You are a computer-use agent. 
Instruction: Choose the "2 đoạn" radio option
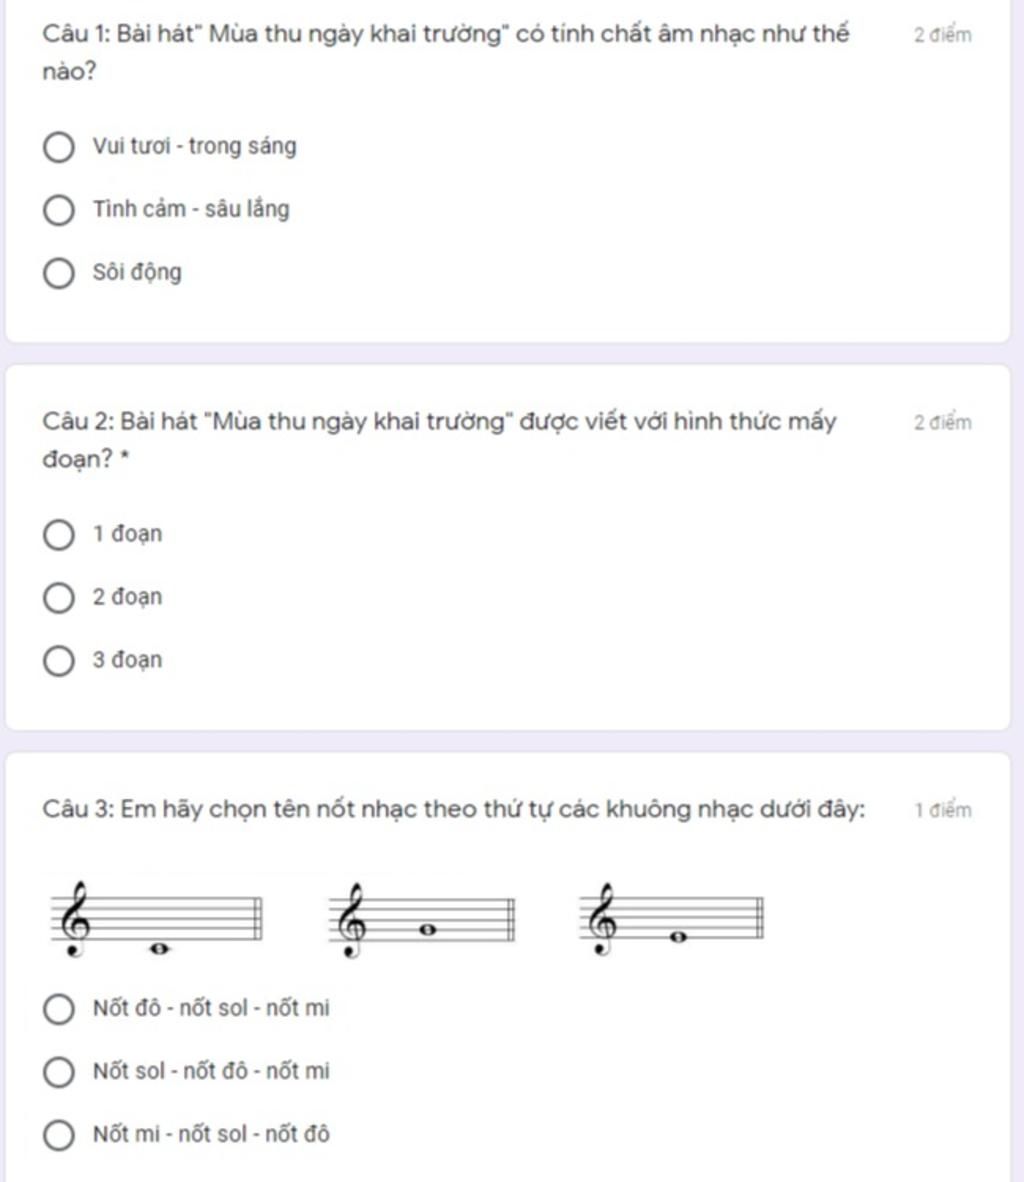(59, 598)
